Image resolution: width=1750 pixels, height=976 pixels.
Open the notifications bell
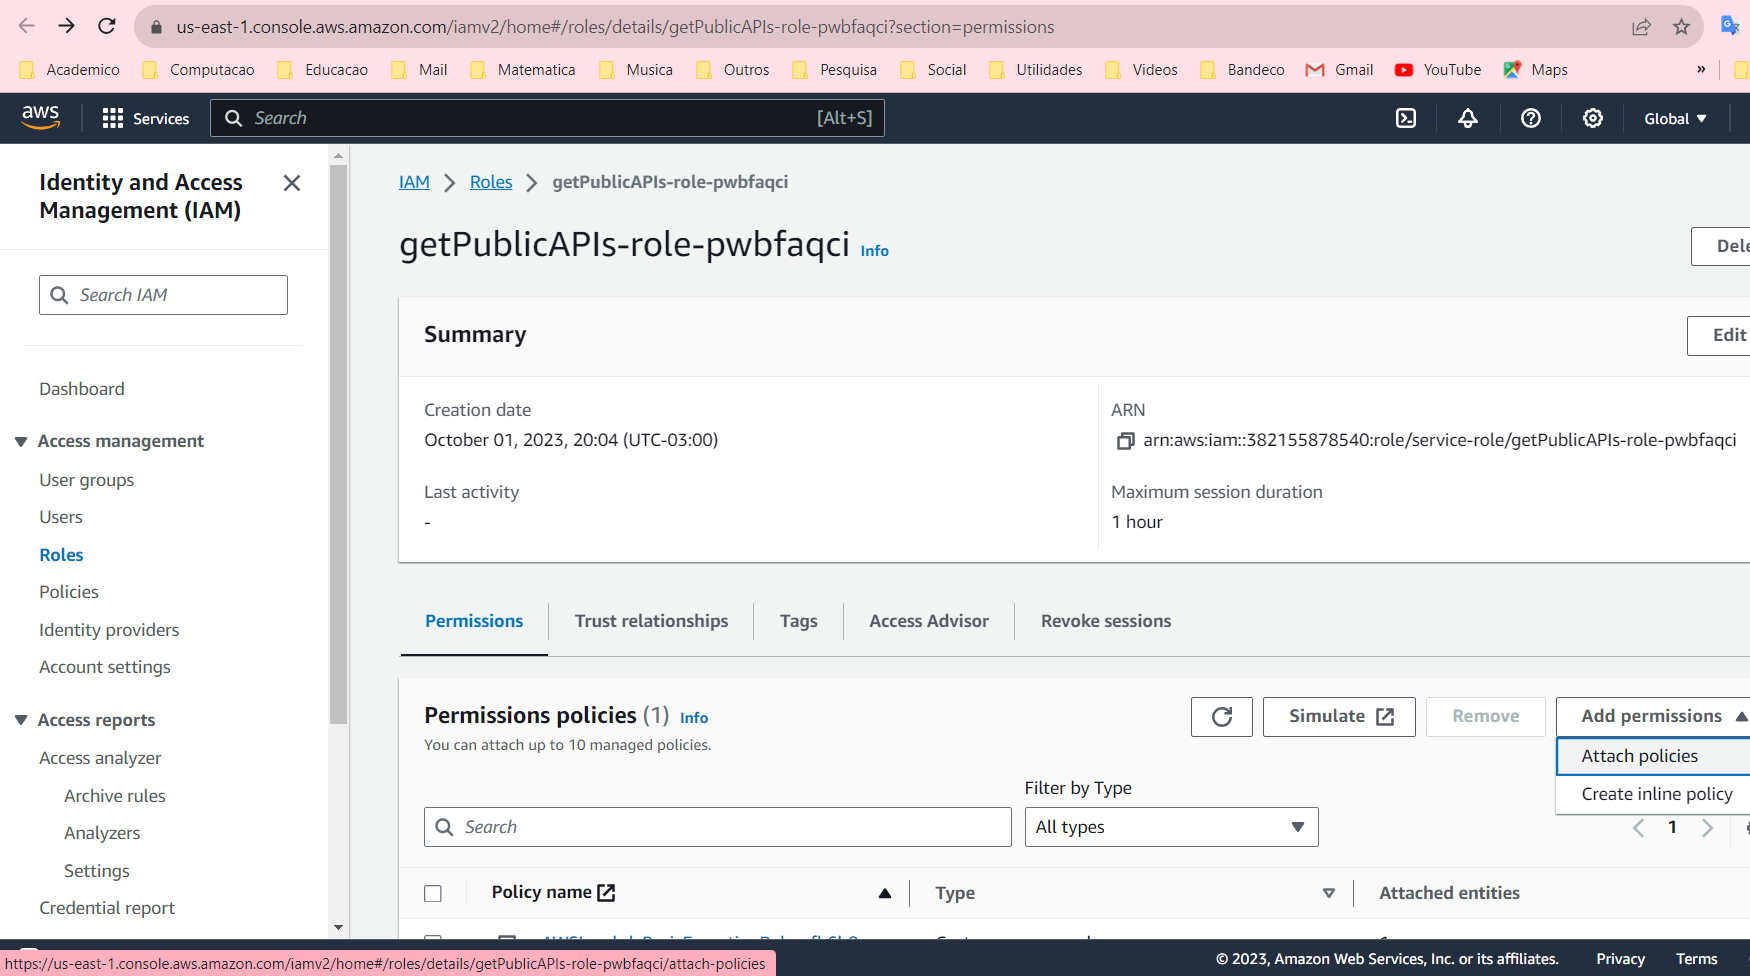pos(1468,118)
